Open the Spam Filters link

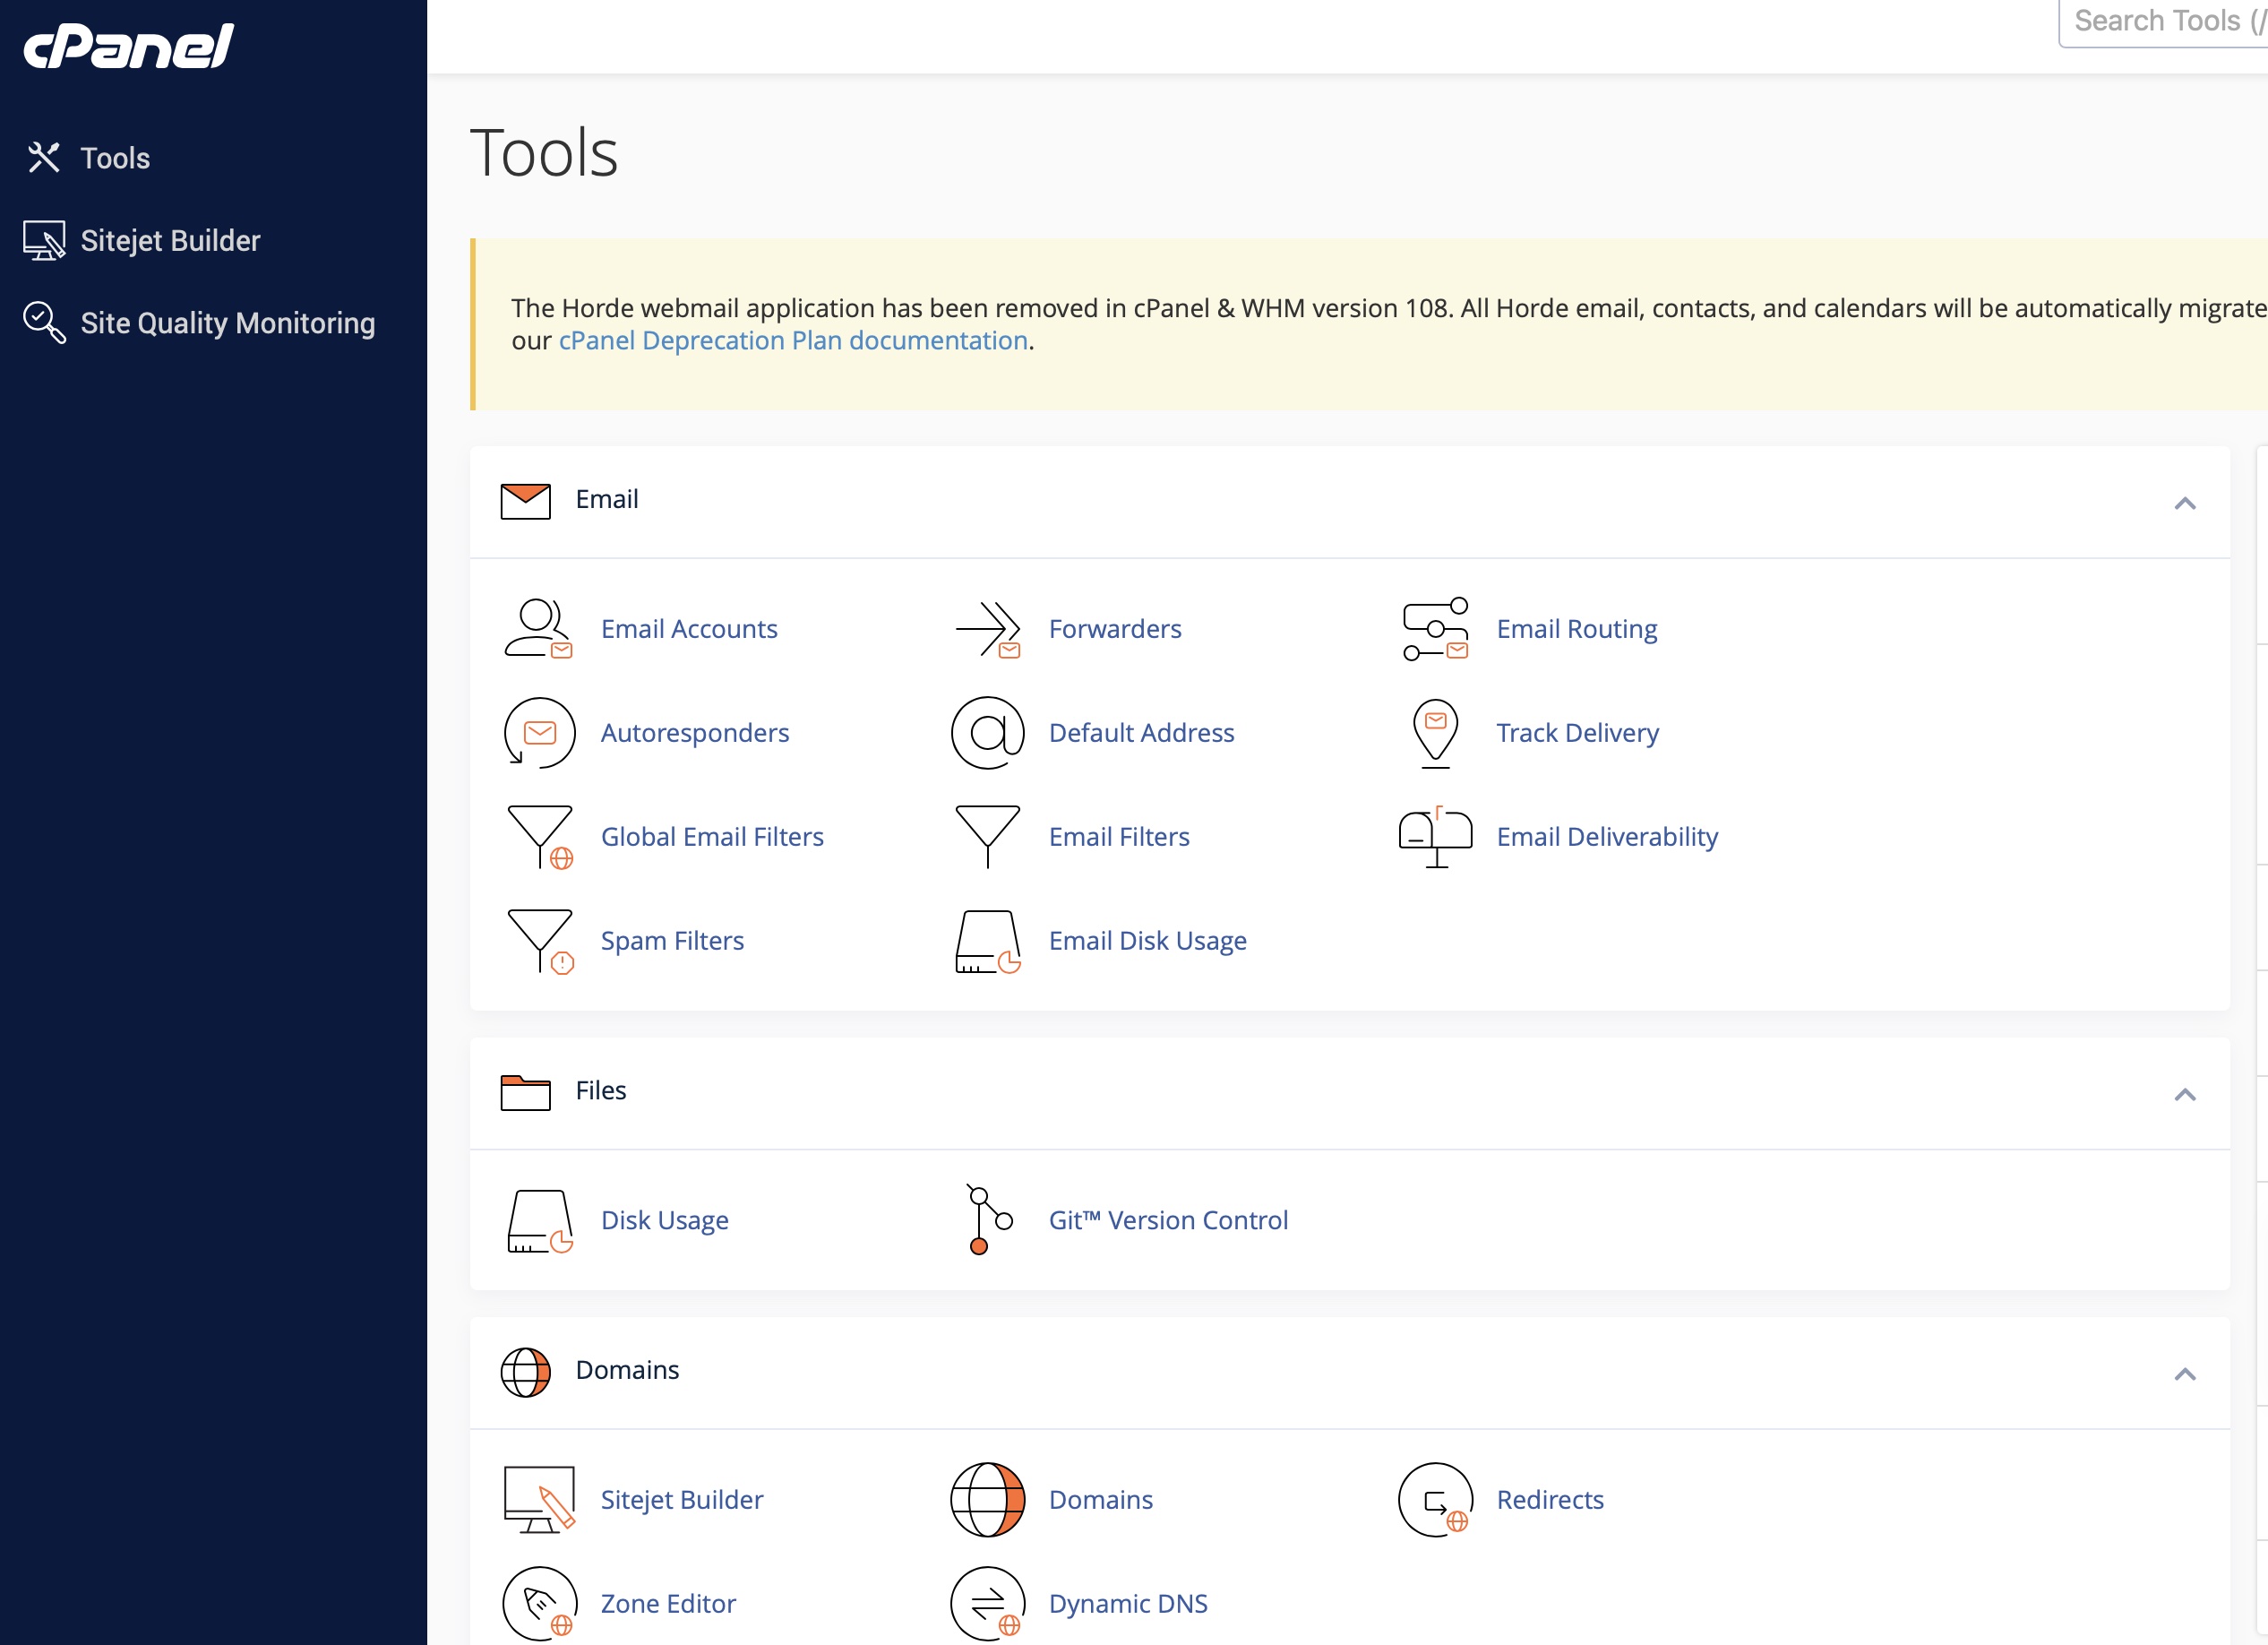click(672, 941)
